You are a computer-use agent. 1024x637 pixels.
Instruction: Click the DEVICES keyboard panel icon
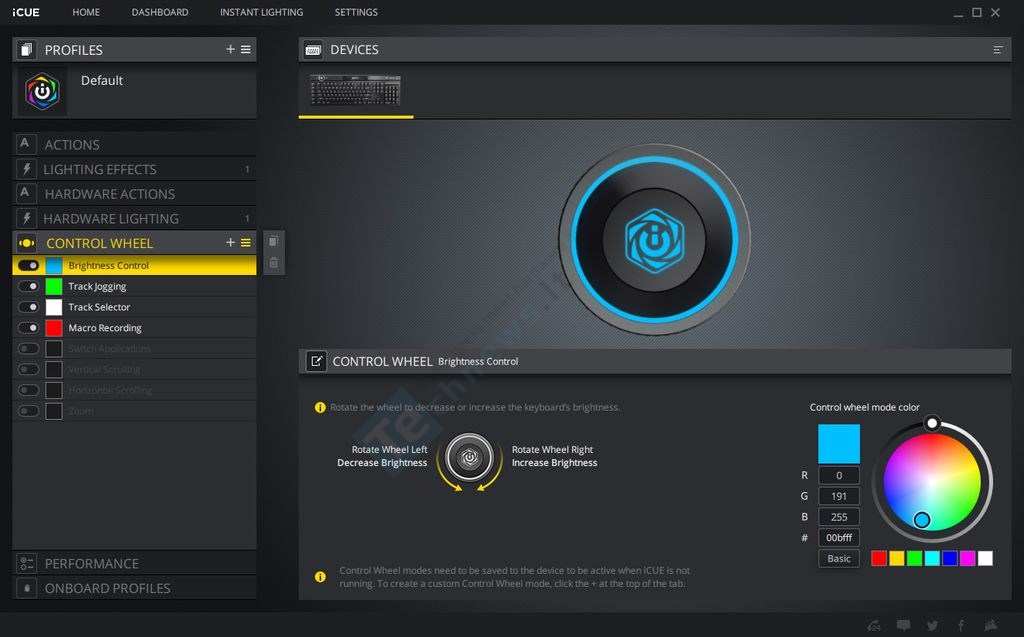(x=313, y=50)
